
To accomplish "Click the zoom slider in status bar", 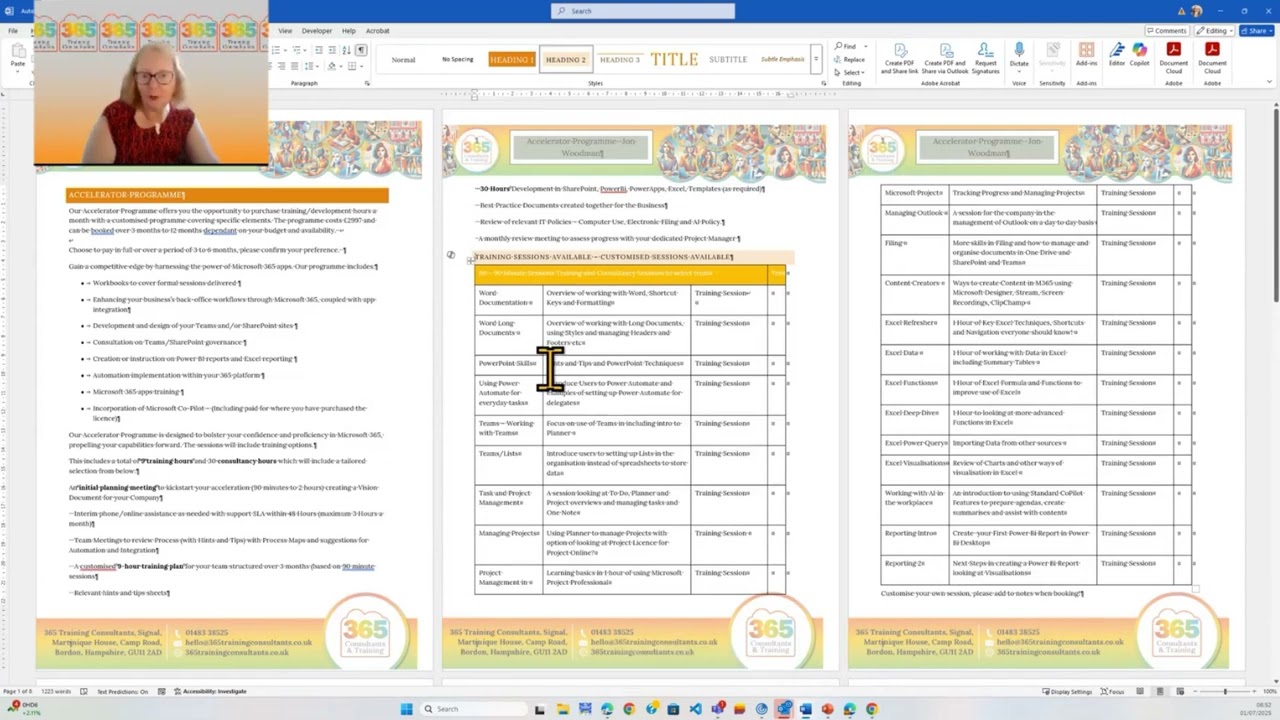I will [x=1224, y=692].
